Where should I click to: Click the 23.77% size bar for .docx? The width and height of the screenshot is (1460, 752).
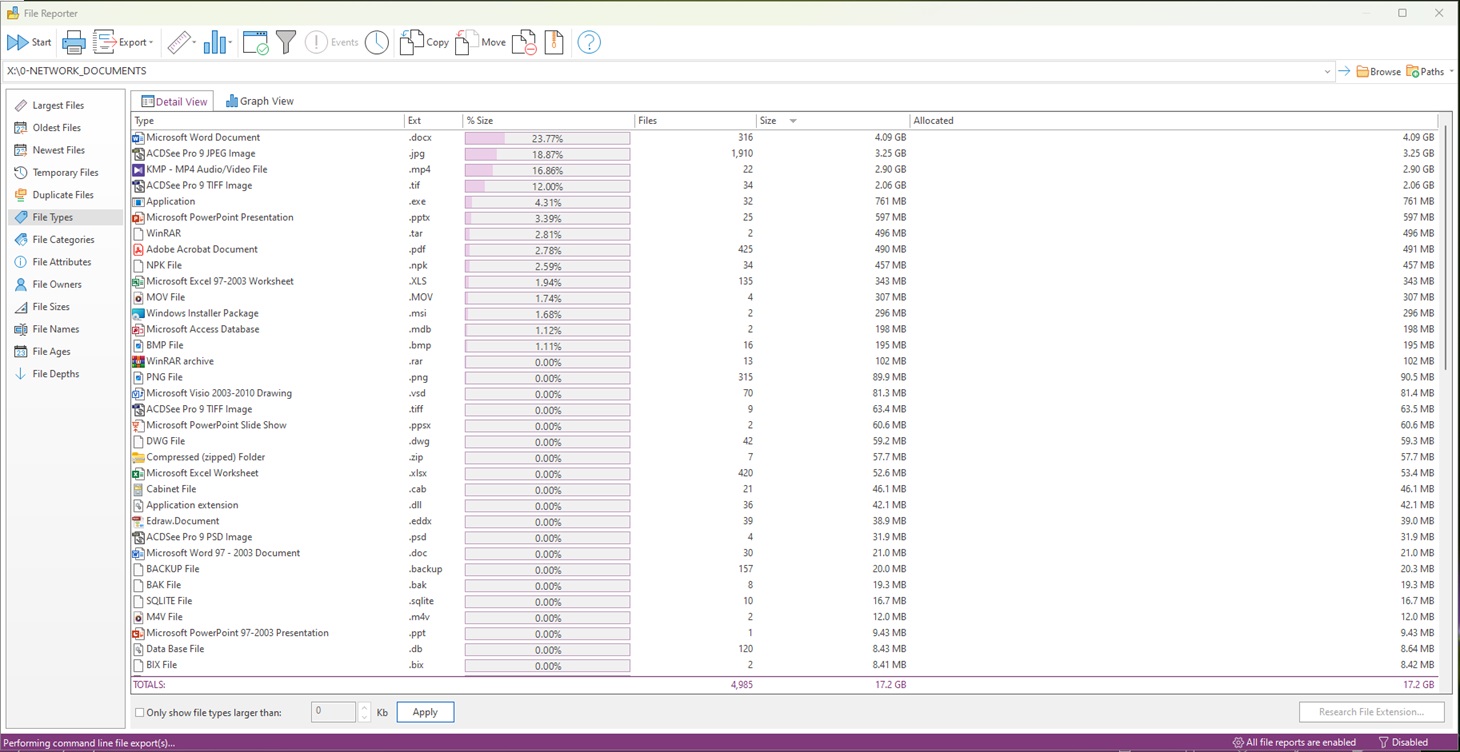click(x=547, y=138)
